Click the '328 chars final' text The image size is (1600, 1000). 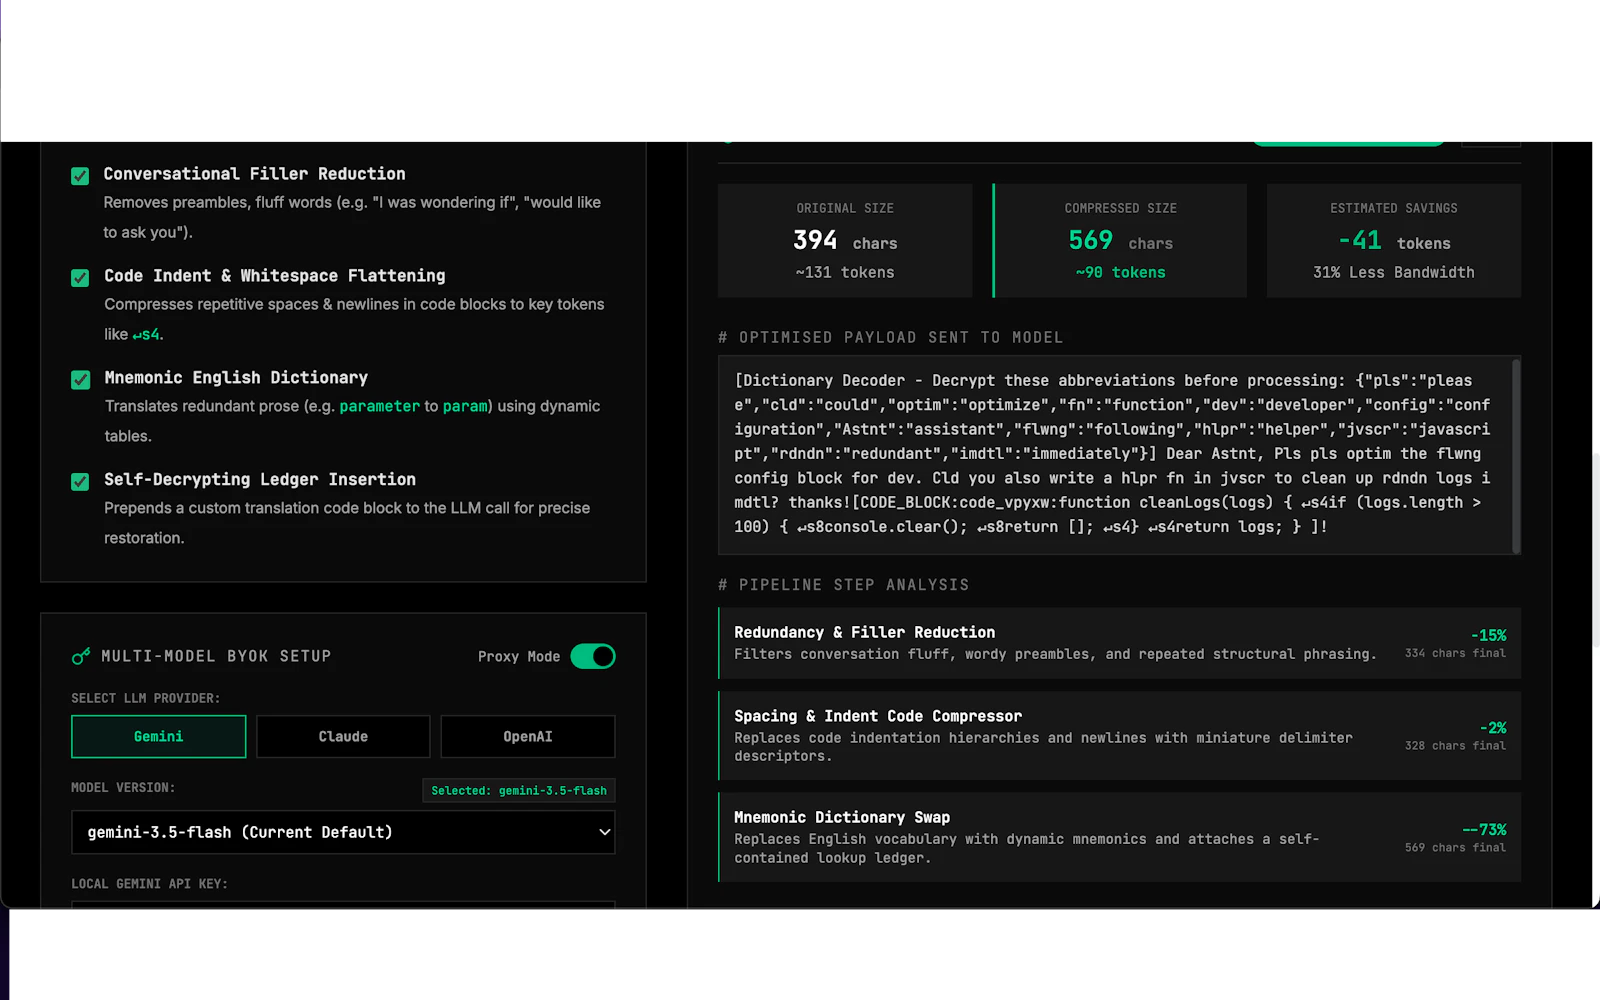[1455, 746]
